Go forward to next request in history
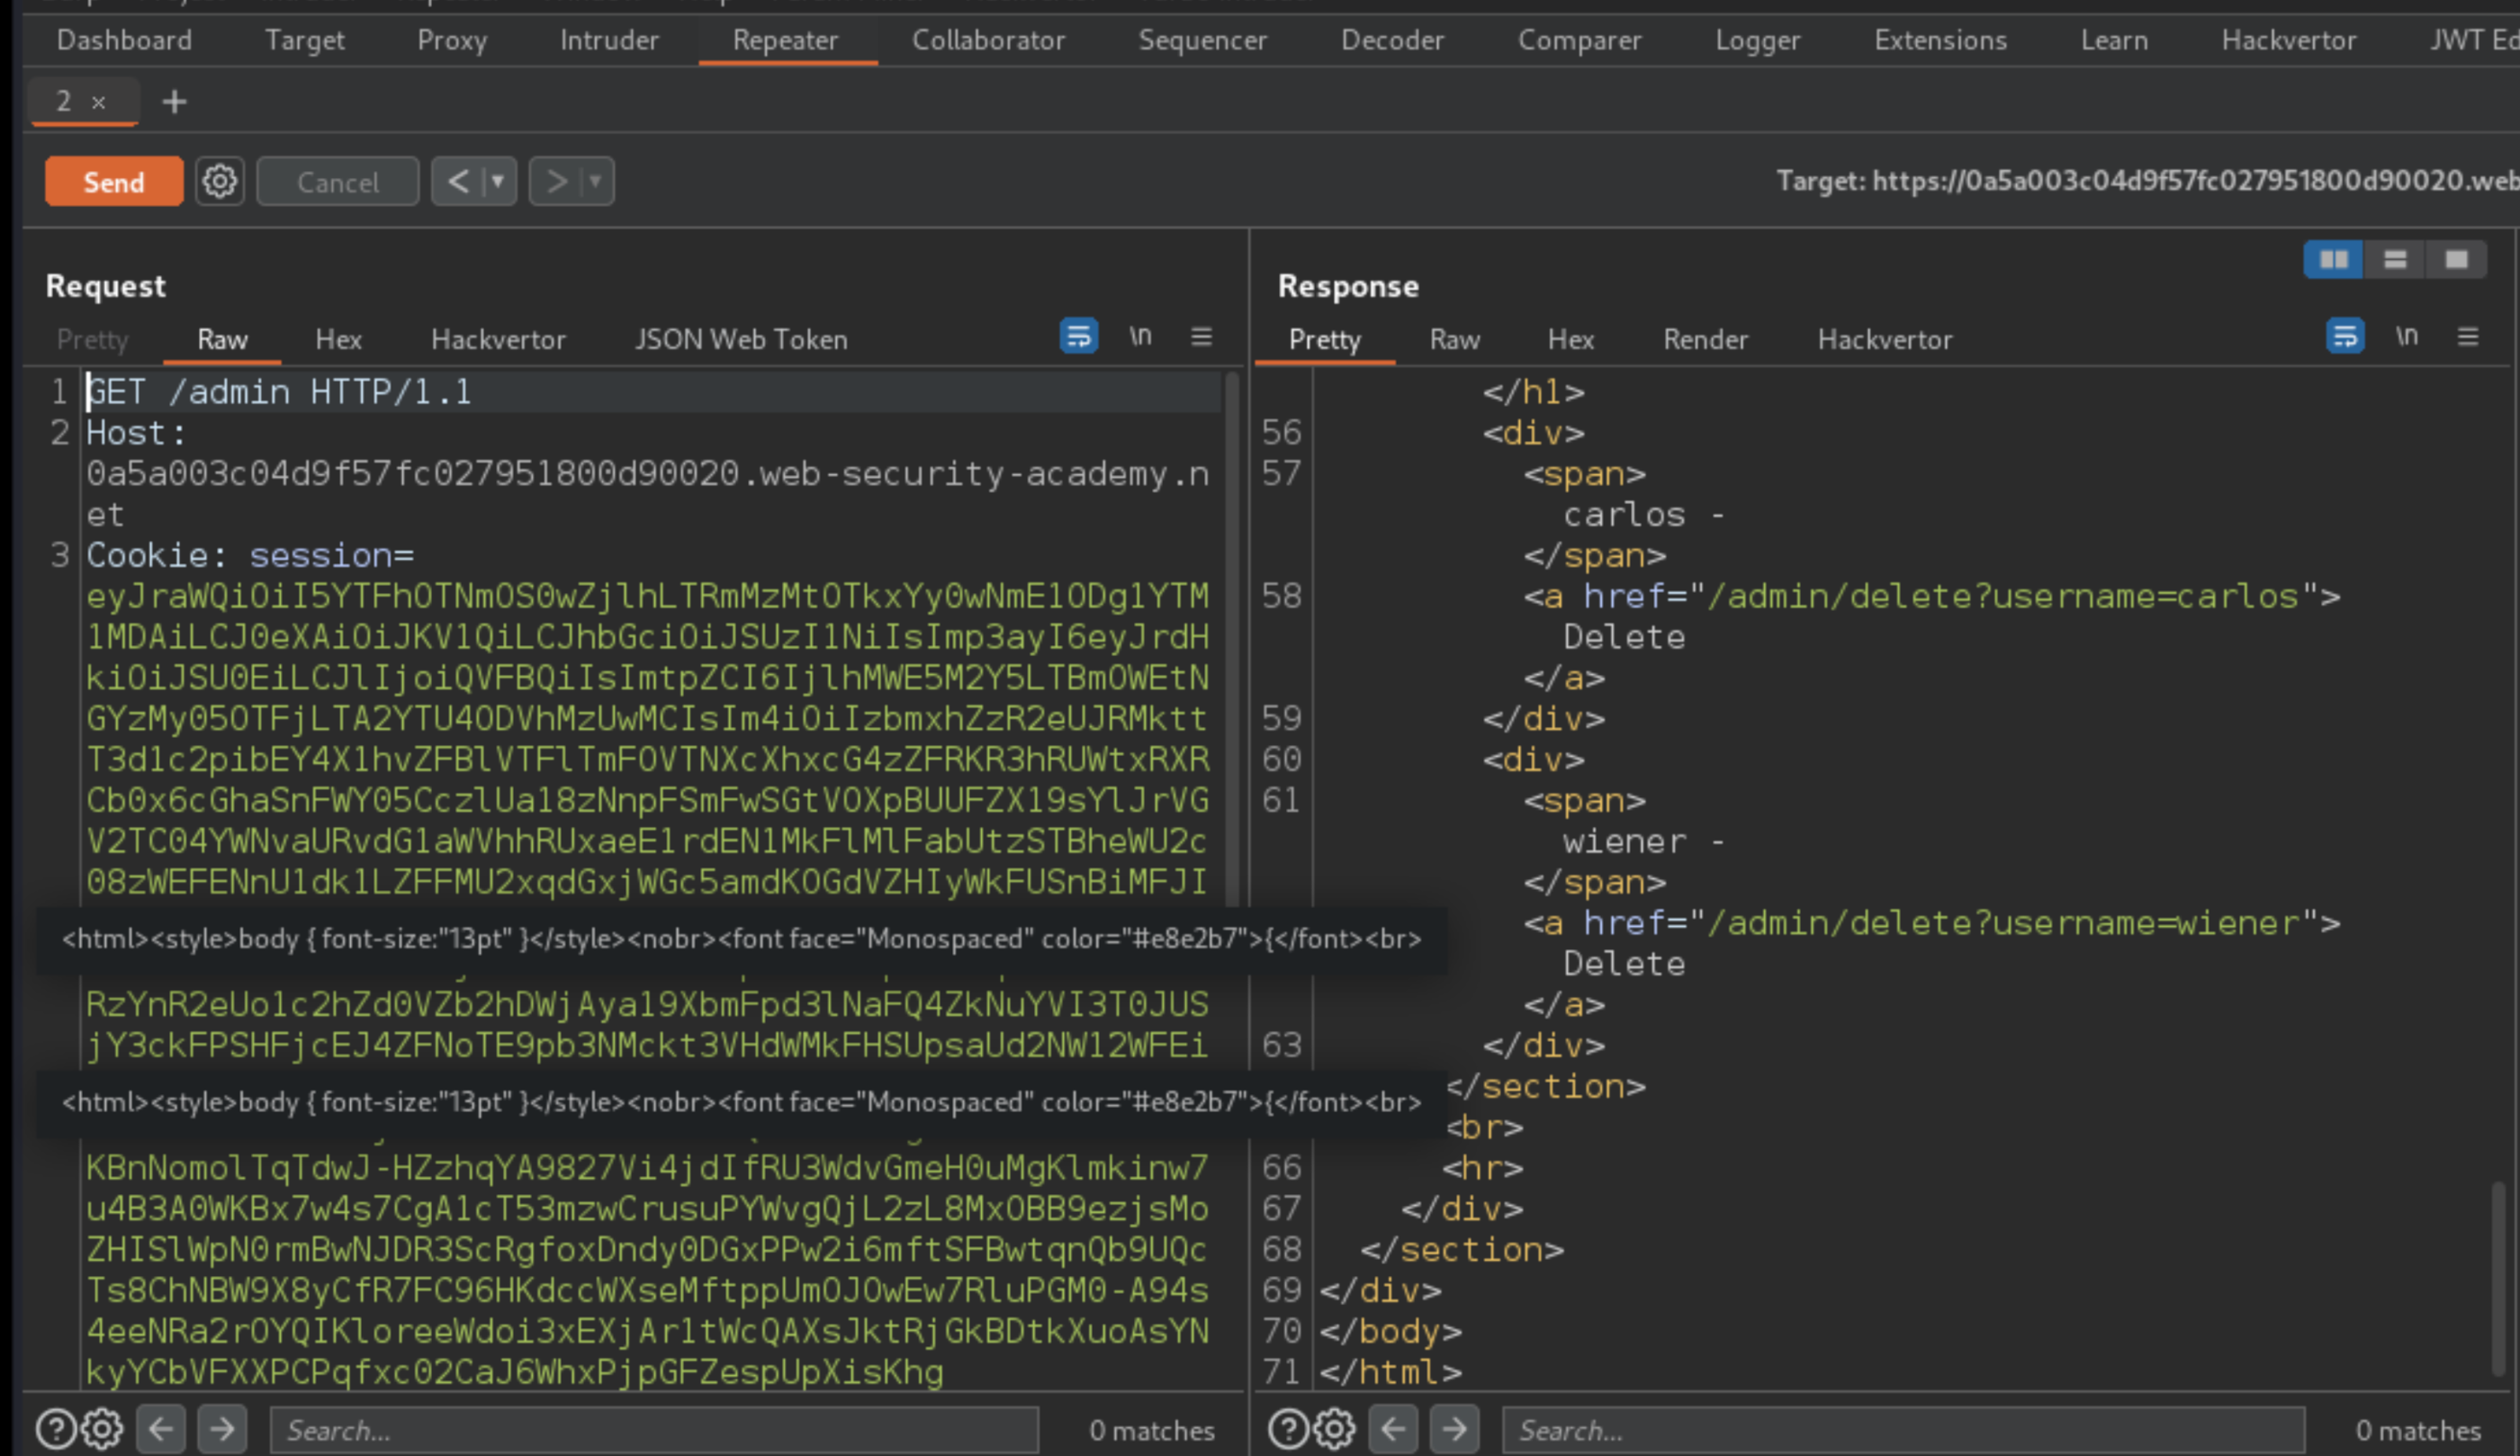 click(x=556, y=182)
